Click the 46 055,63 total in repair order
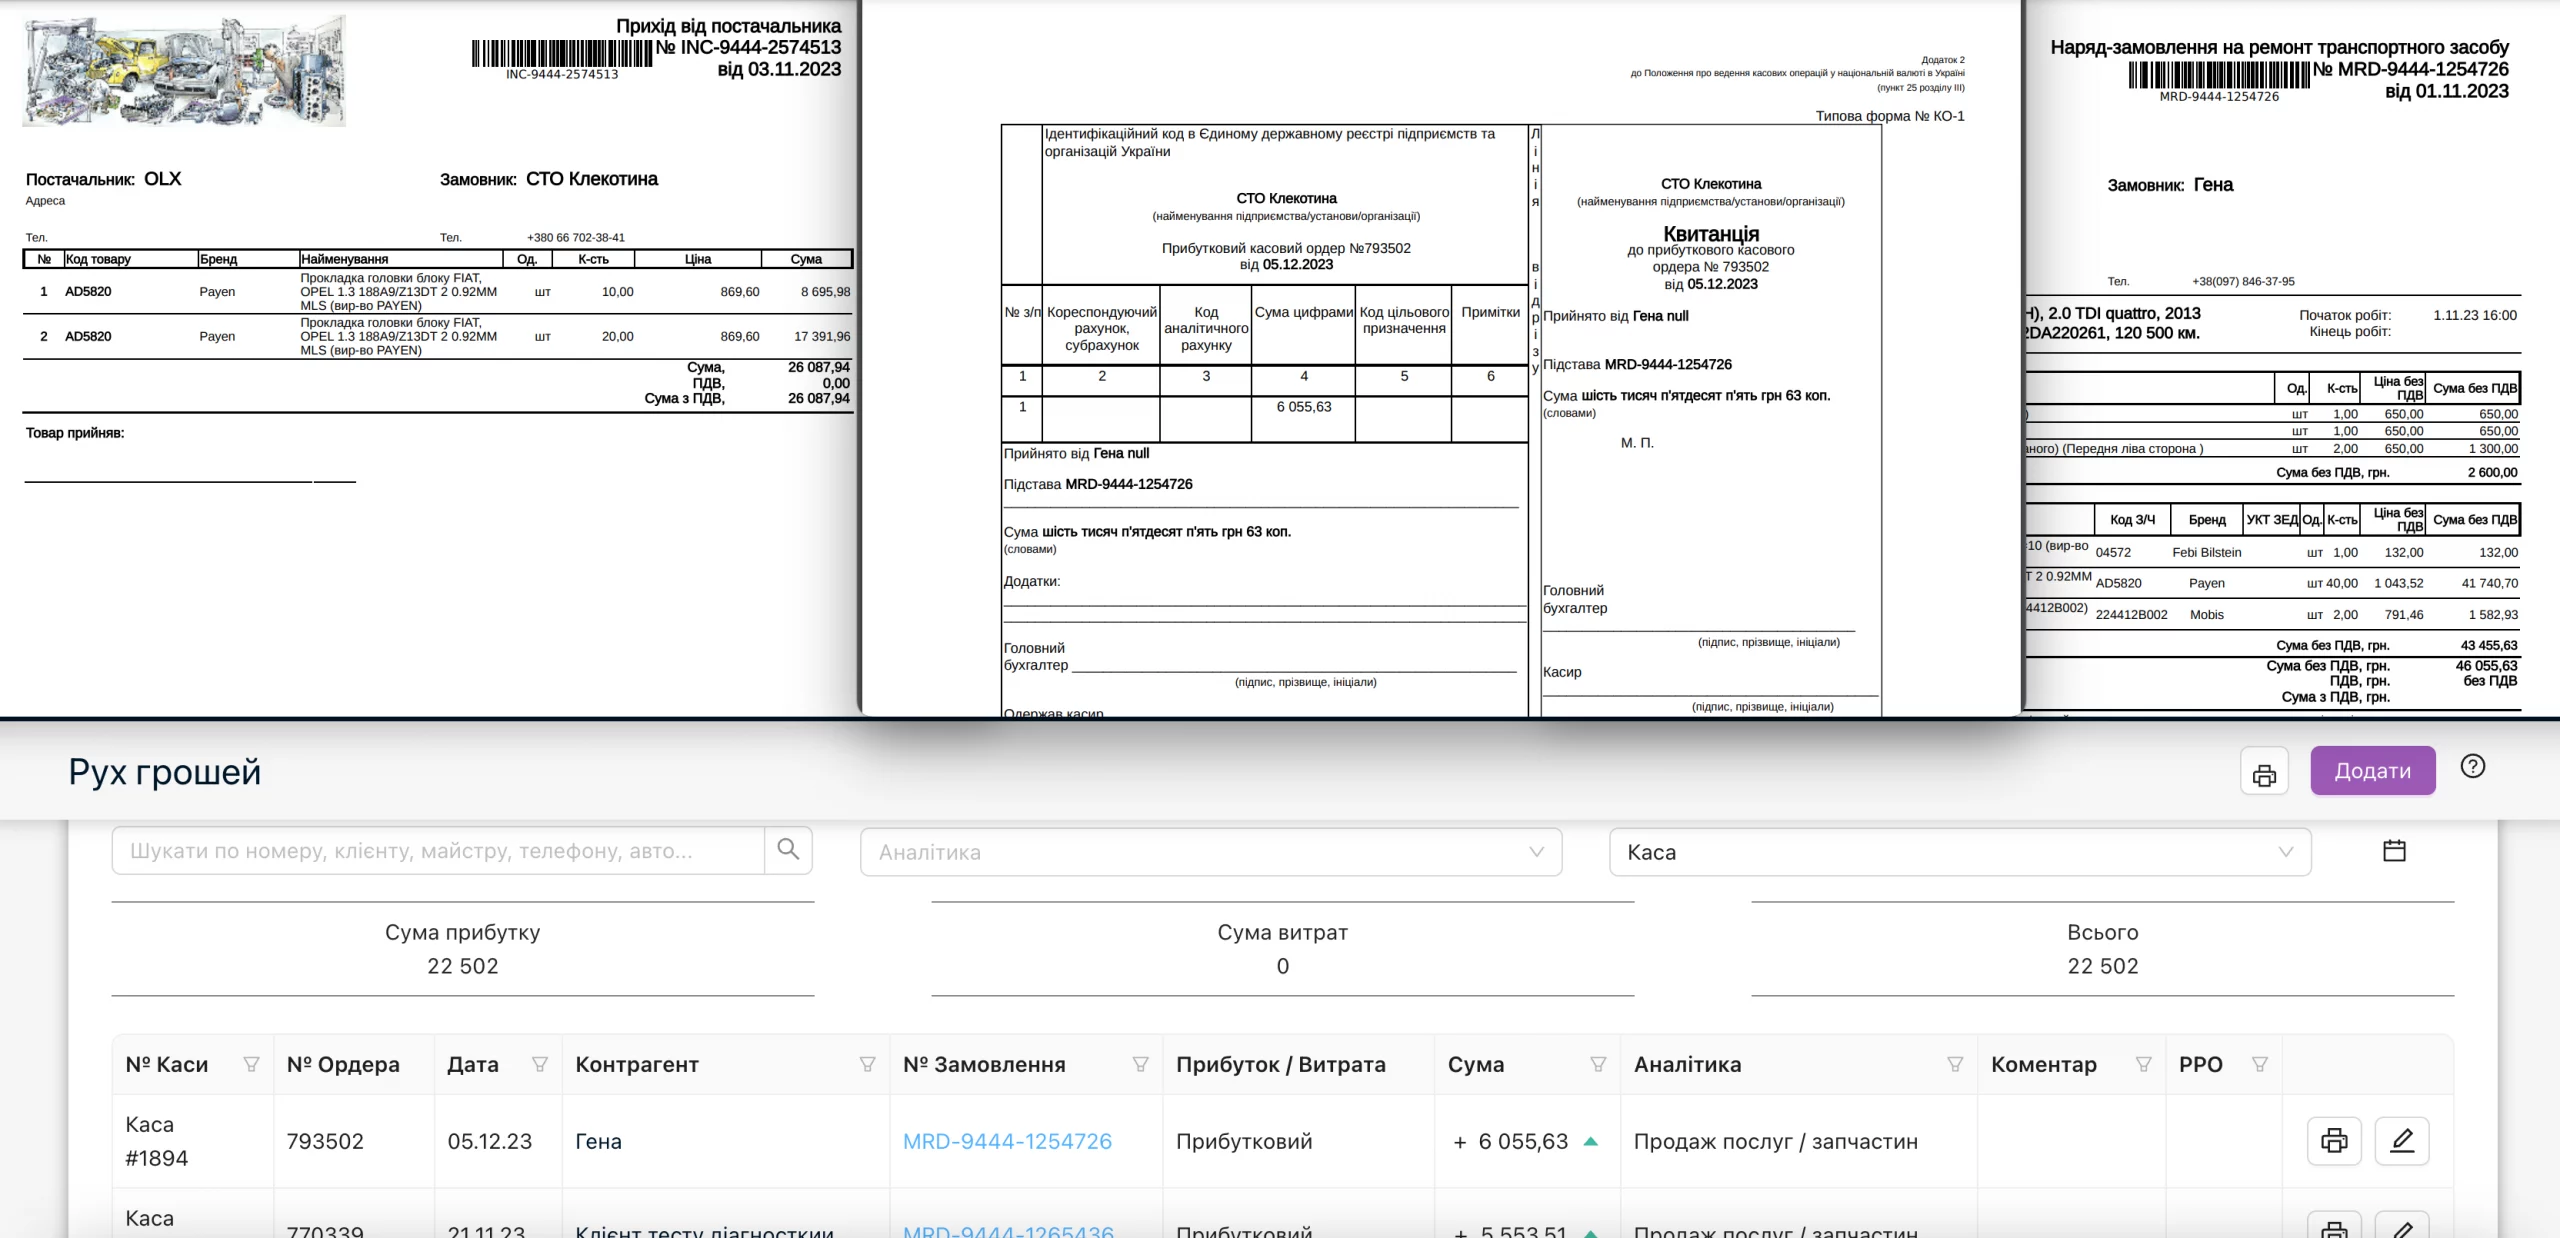 [x=2486, y=666]
